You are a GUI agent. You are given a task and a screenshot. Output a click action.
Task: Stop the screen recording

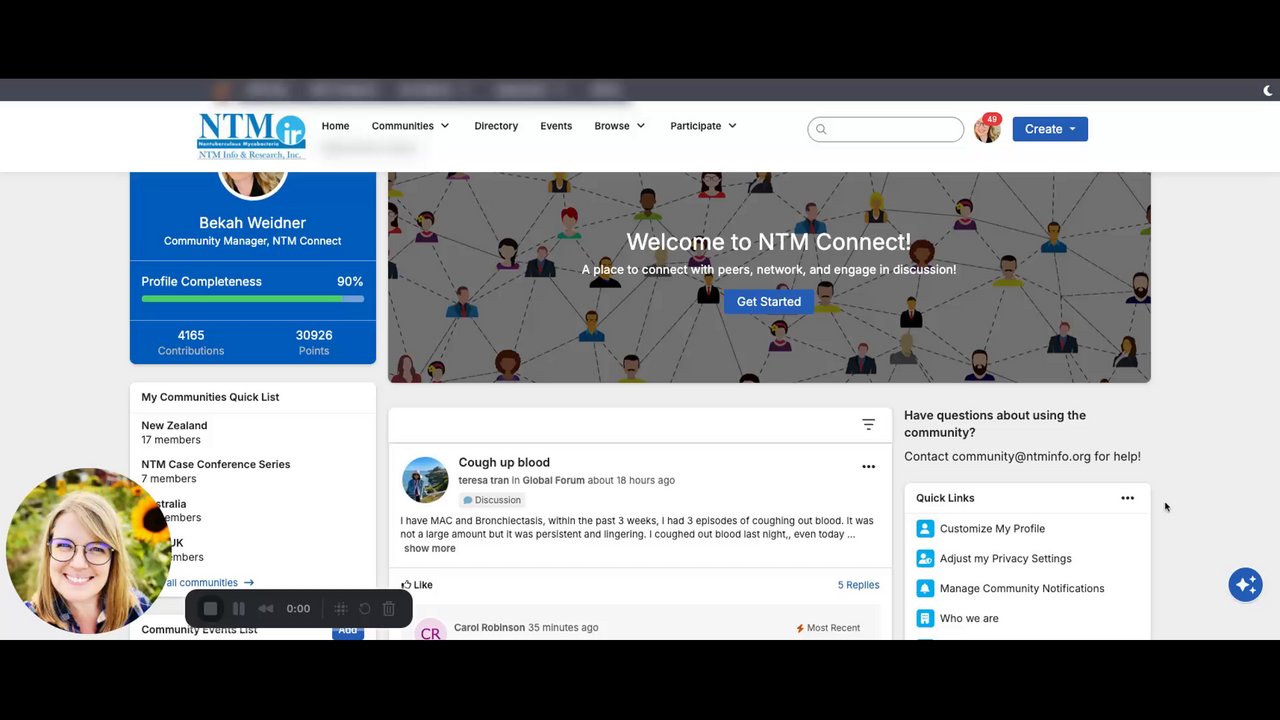pos(210,608)
